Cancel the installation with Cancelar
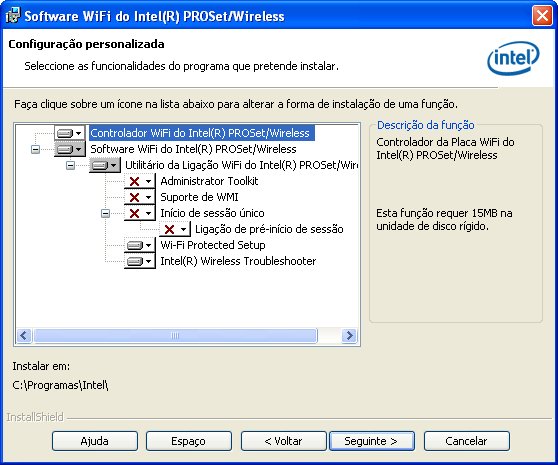 [467, 441]
